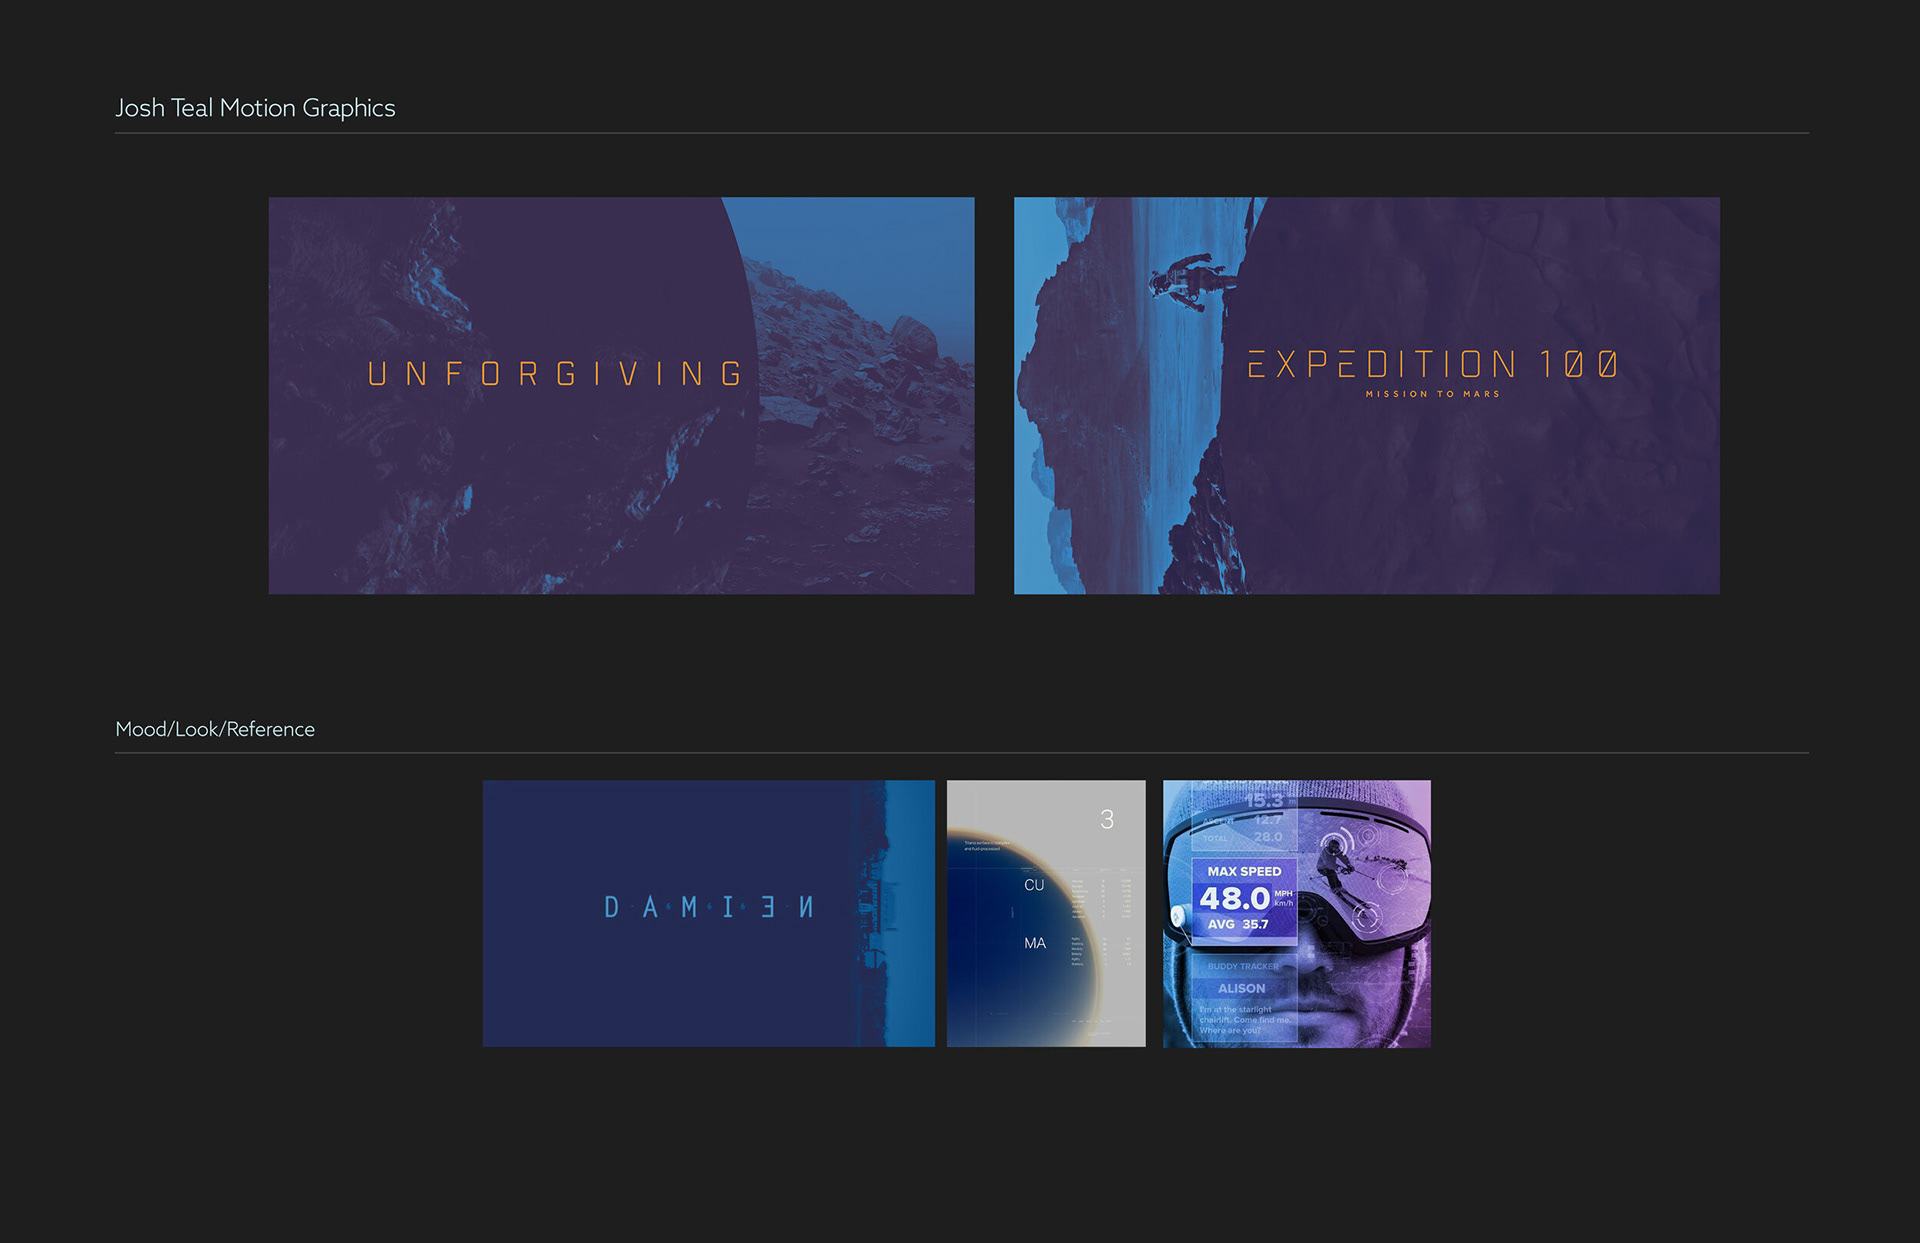Screen dimensions: 1920x1243
Task: Click the 15.3 reading atop goggles HUD
Action: click(x=1263, y=800)
